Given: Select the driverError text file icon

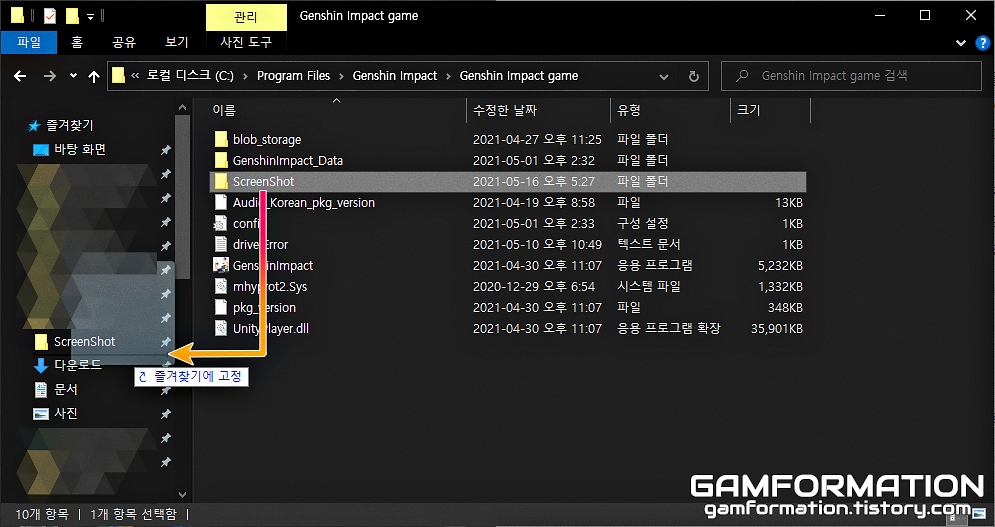Looking at the screenshot, I should 221,244.
